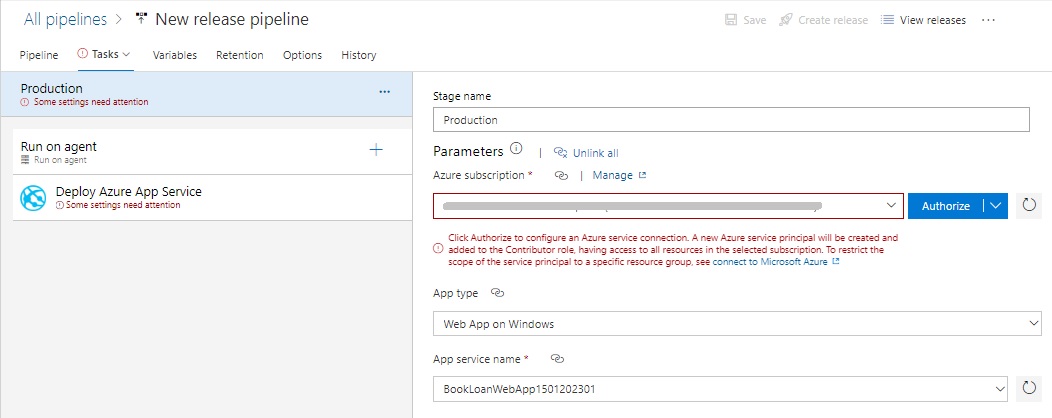Switch to the Variables tab

point(174,55)
